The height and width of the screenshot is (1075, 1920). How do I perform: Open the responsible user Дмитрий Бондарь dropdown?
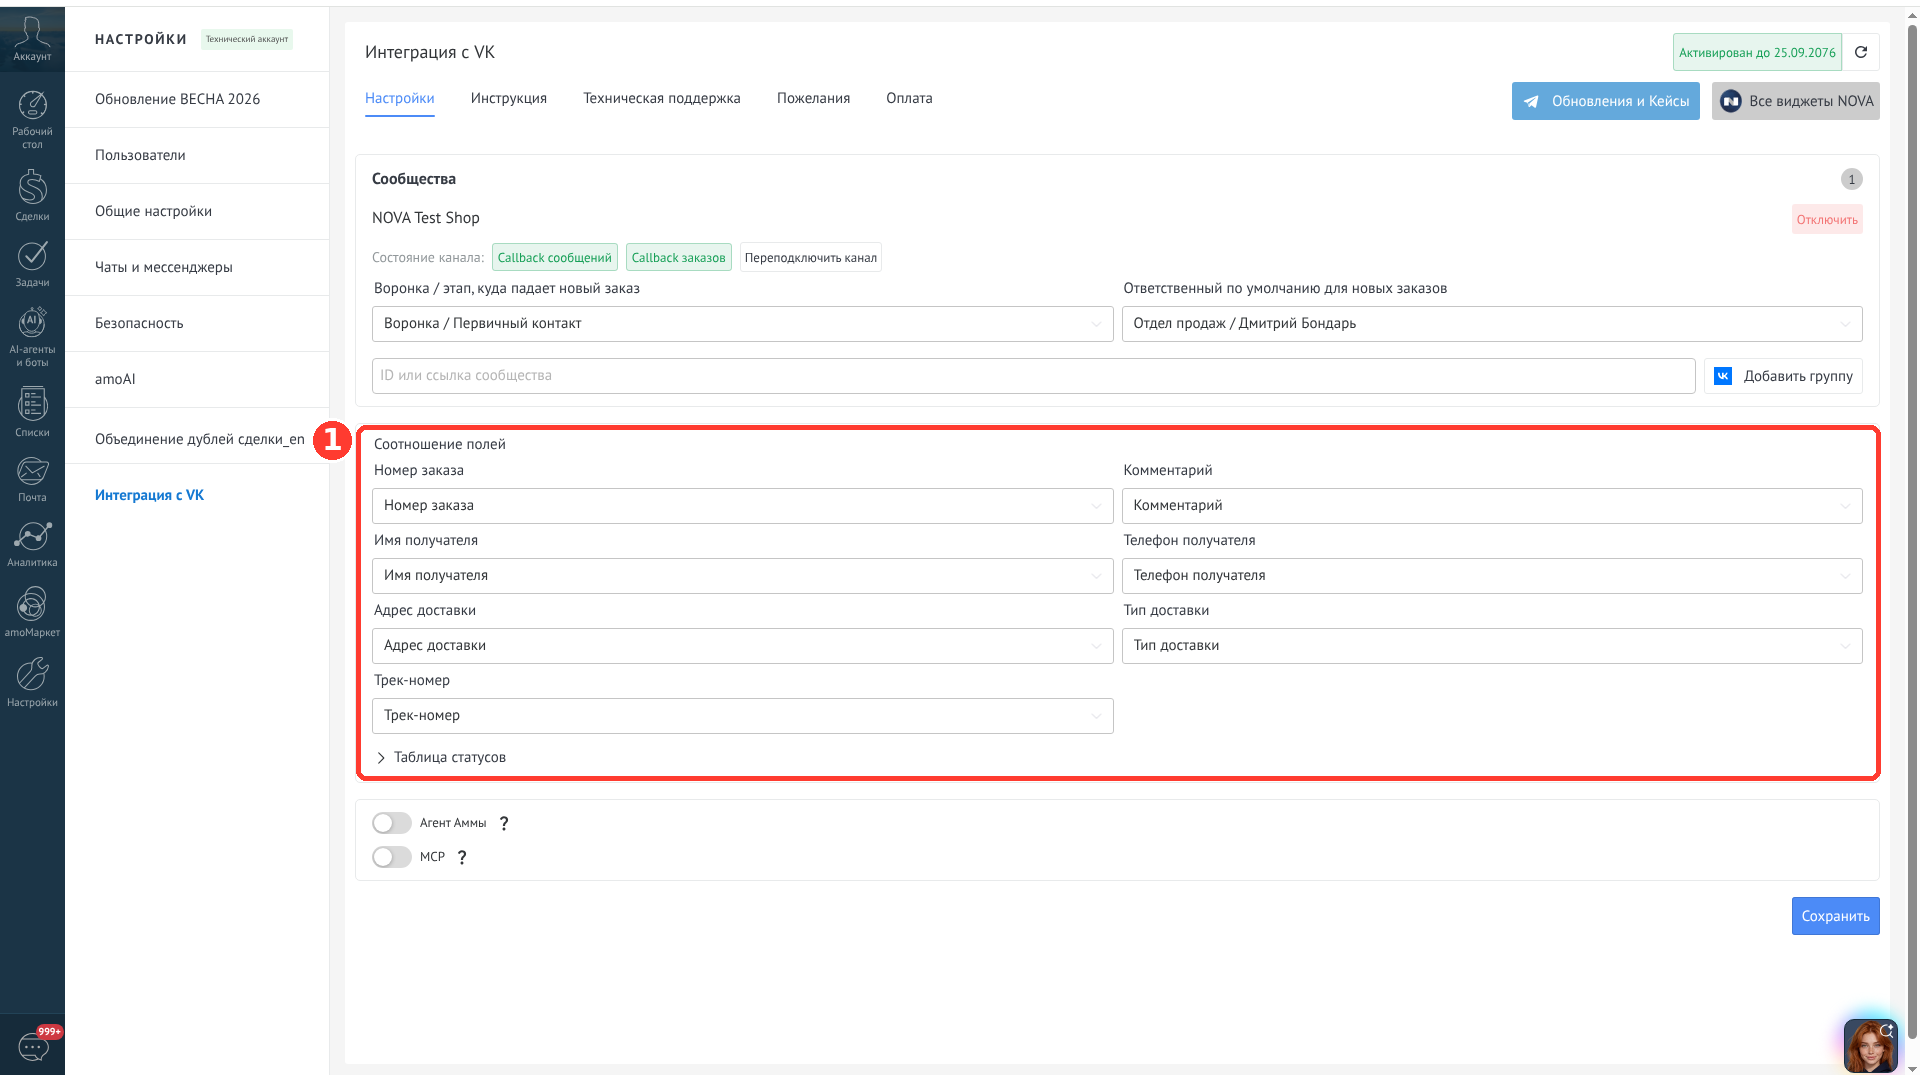point(1492,324)
